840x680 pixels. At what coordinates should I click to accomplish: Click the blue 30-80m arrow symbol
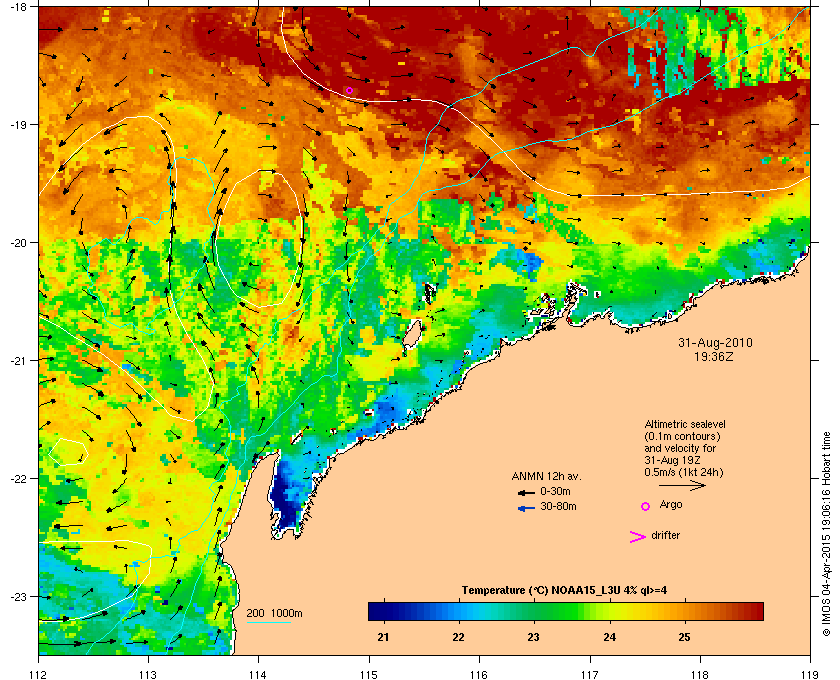(526, 508)
